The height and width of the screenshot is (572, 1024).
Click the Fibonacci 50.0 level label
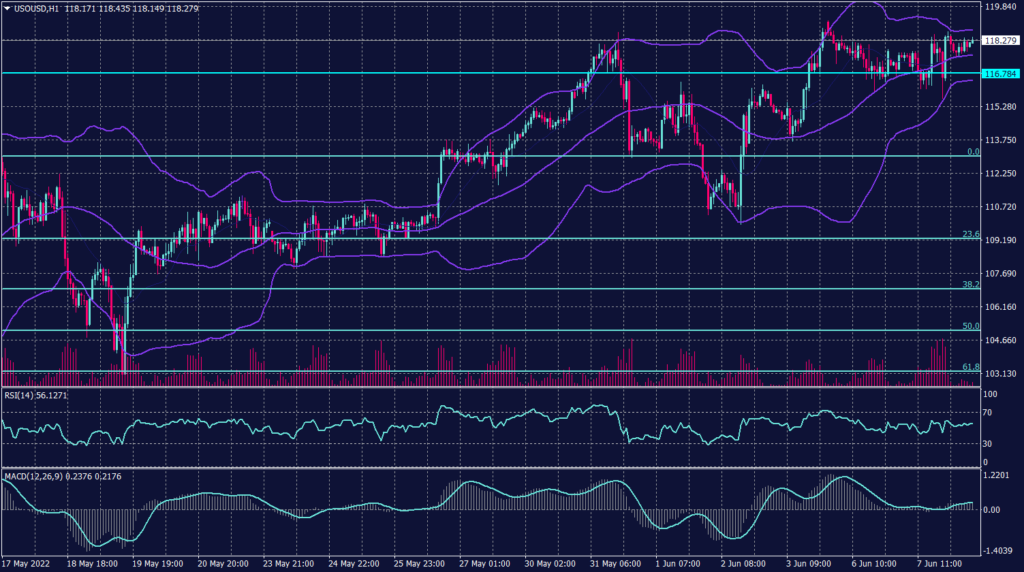pos(970,326)
